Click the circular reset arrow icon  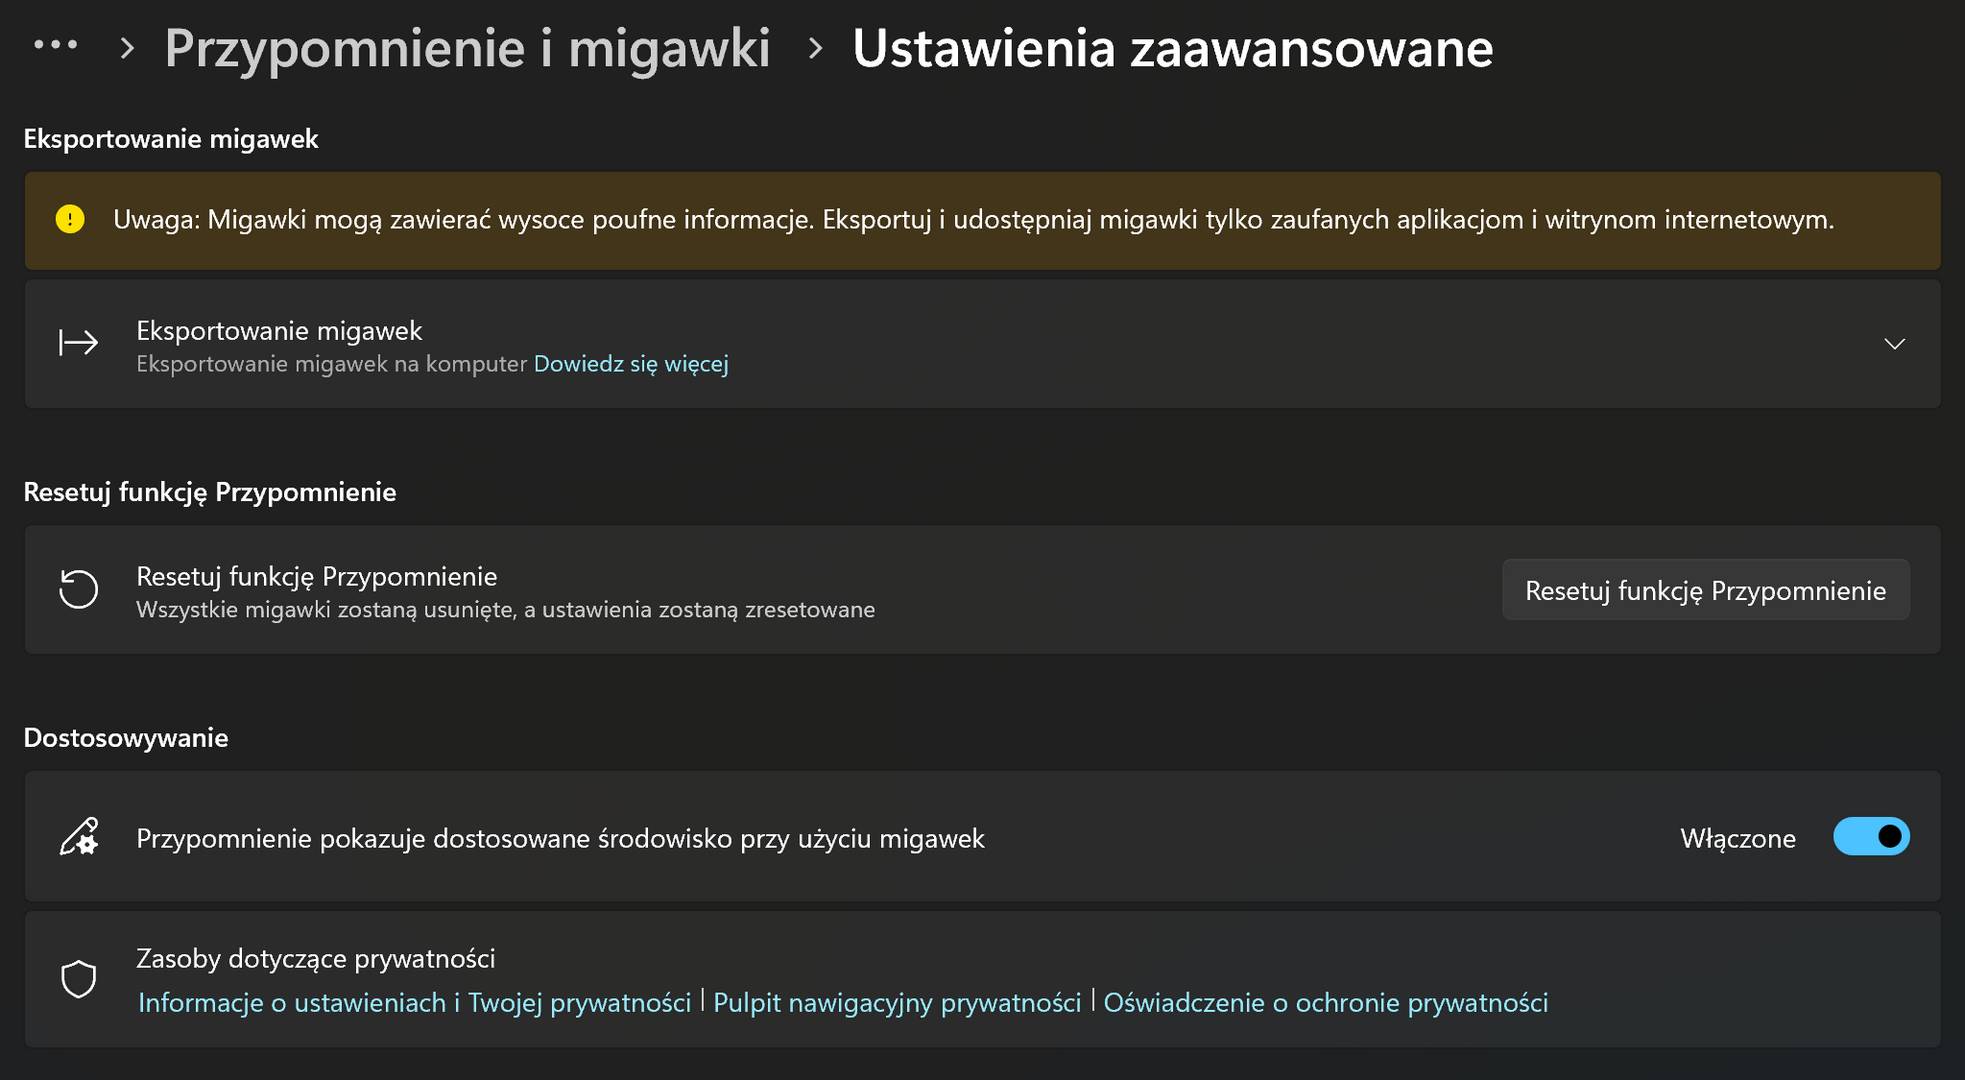click(78, 589)
